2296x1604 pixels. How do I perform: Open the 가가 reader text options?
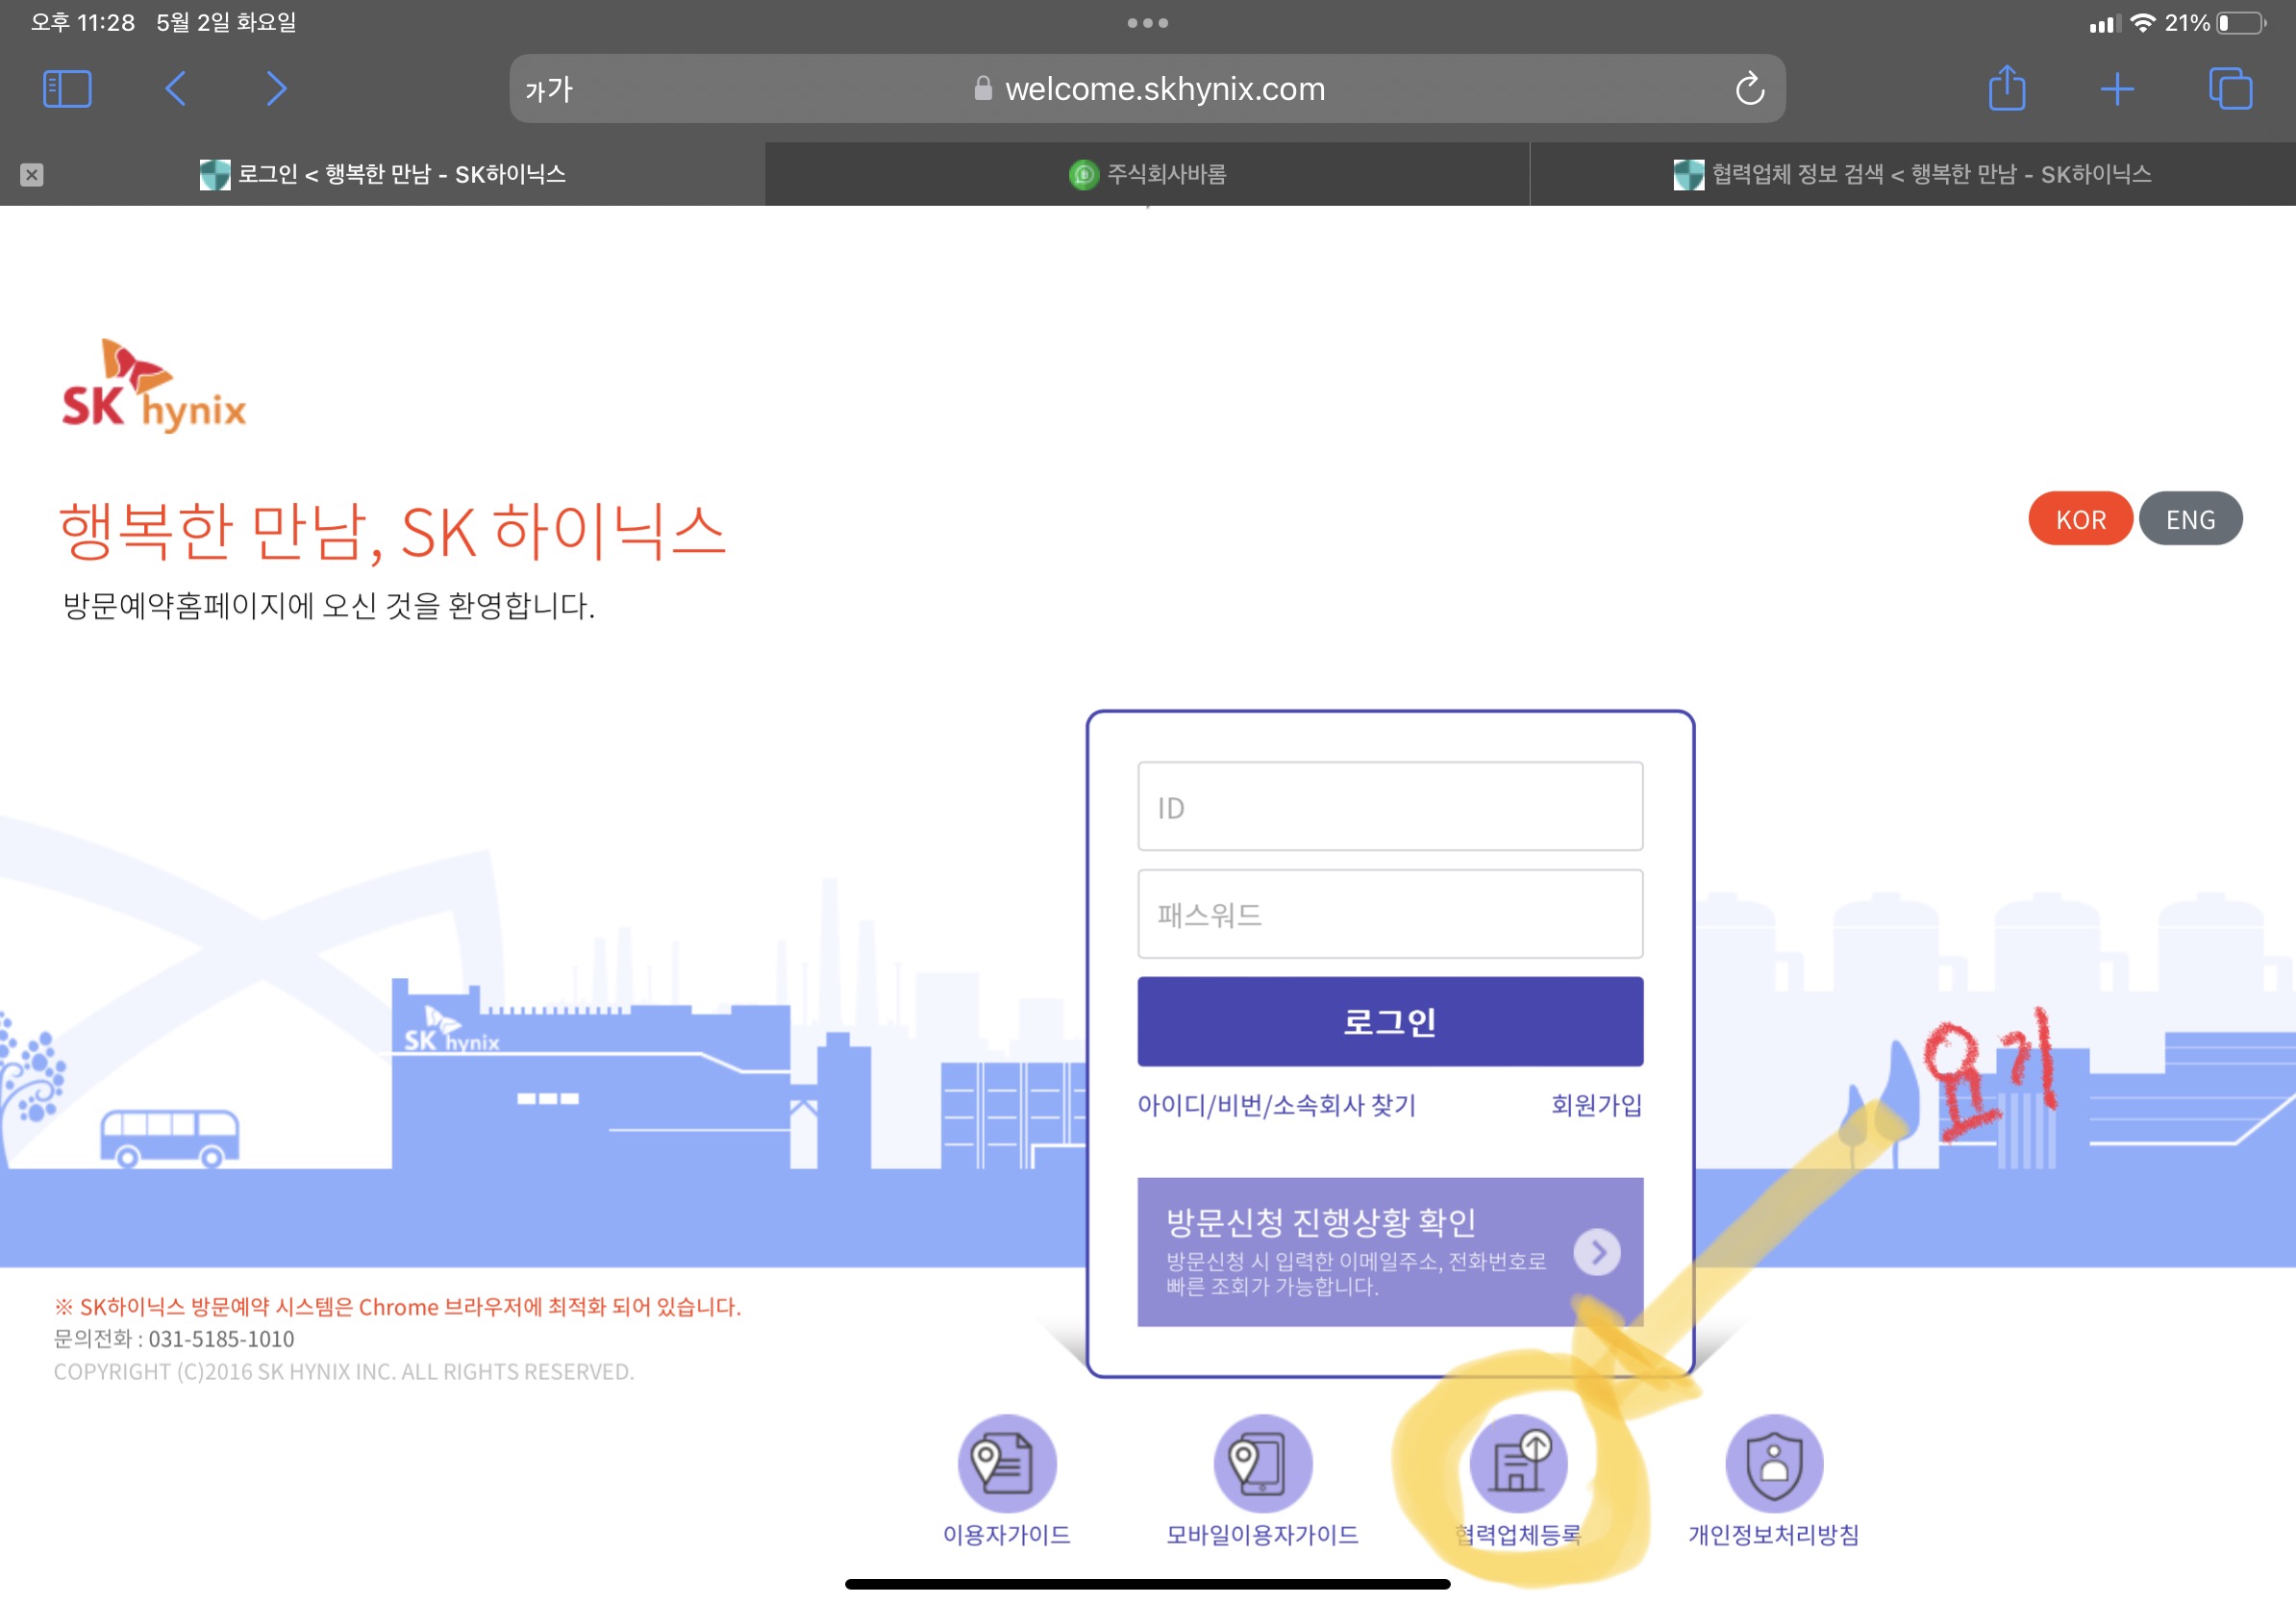point(549,90)
